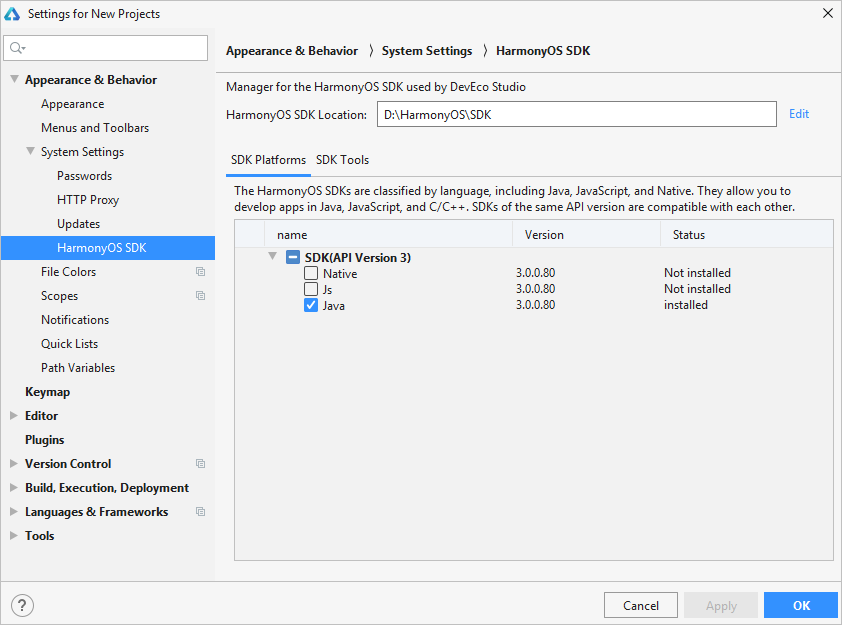Click the copy icon beside File Colors
Image resolution: width=842 pixels, height=625 pixels.
[x=200, y=272]
